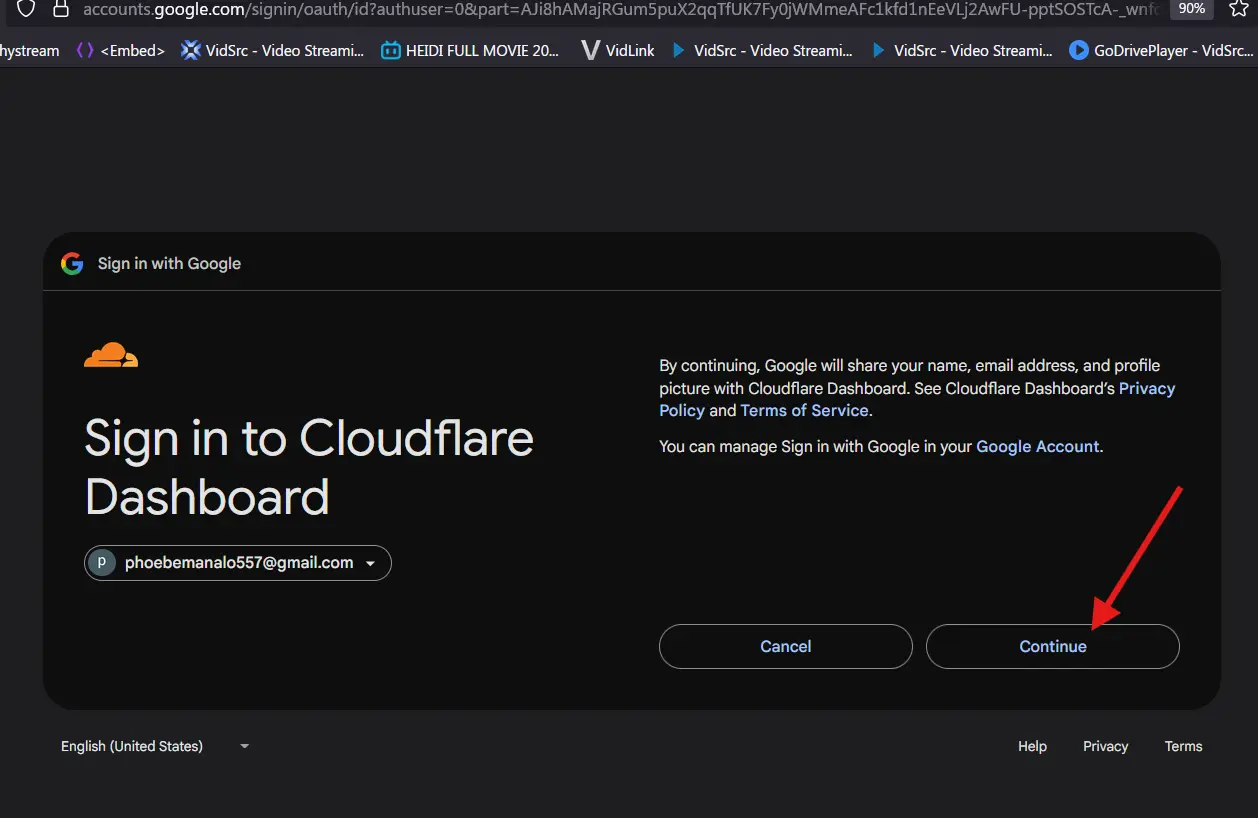Open the Google Account link
This screenshot has width=1258, height=818.
coord(1037,446)
